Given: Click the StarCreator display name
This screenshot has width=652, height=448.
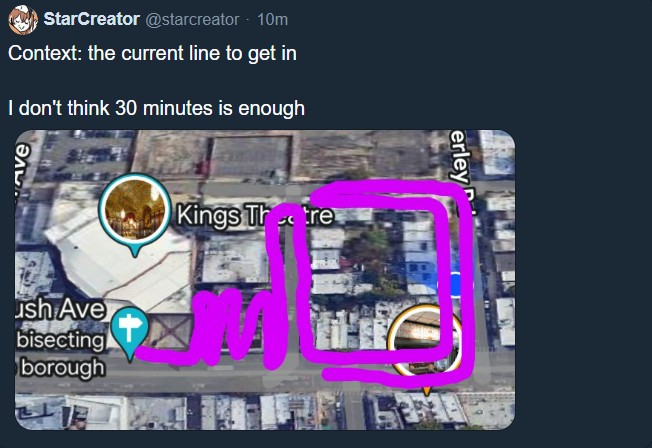Looking at the screenshot, I should pyautogui.click(x=91, y=19).
